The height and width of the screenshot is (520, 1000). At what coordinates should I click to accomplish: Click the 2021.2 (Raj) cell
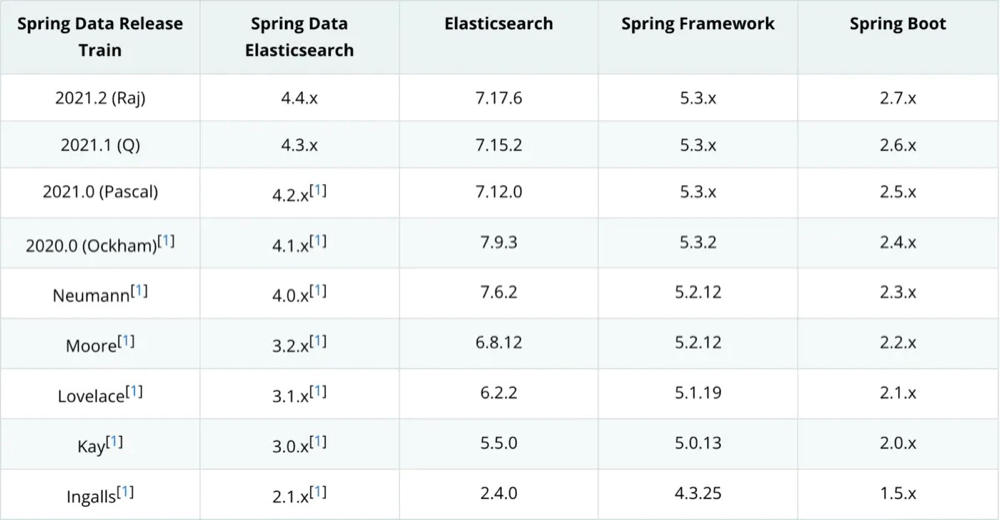point(99,98)
